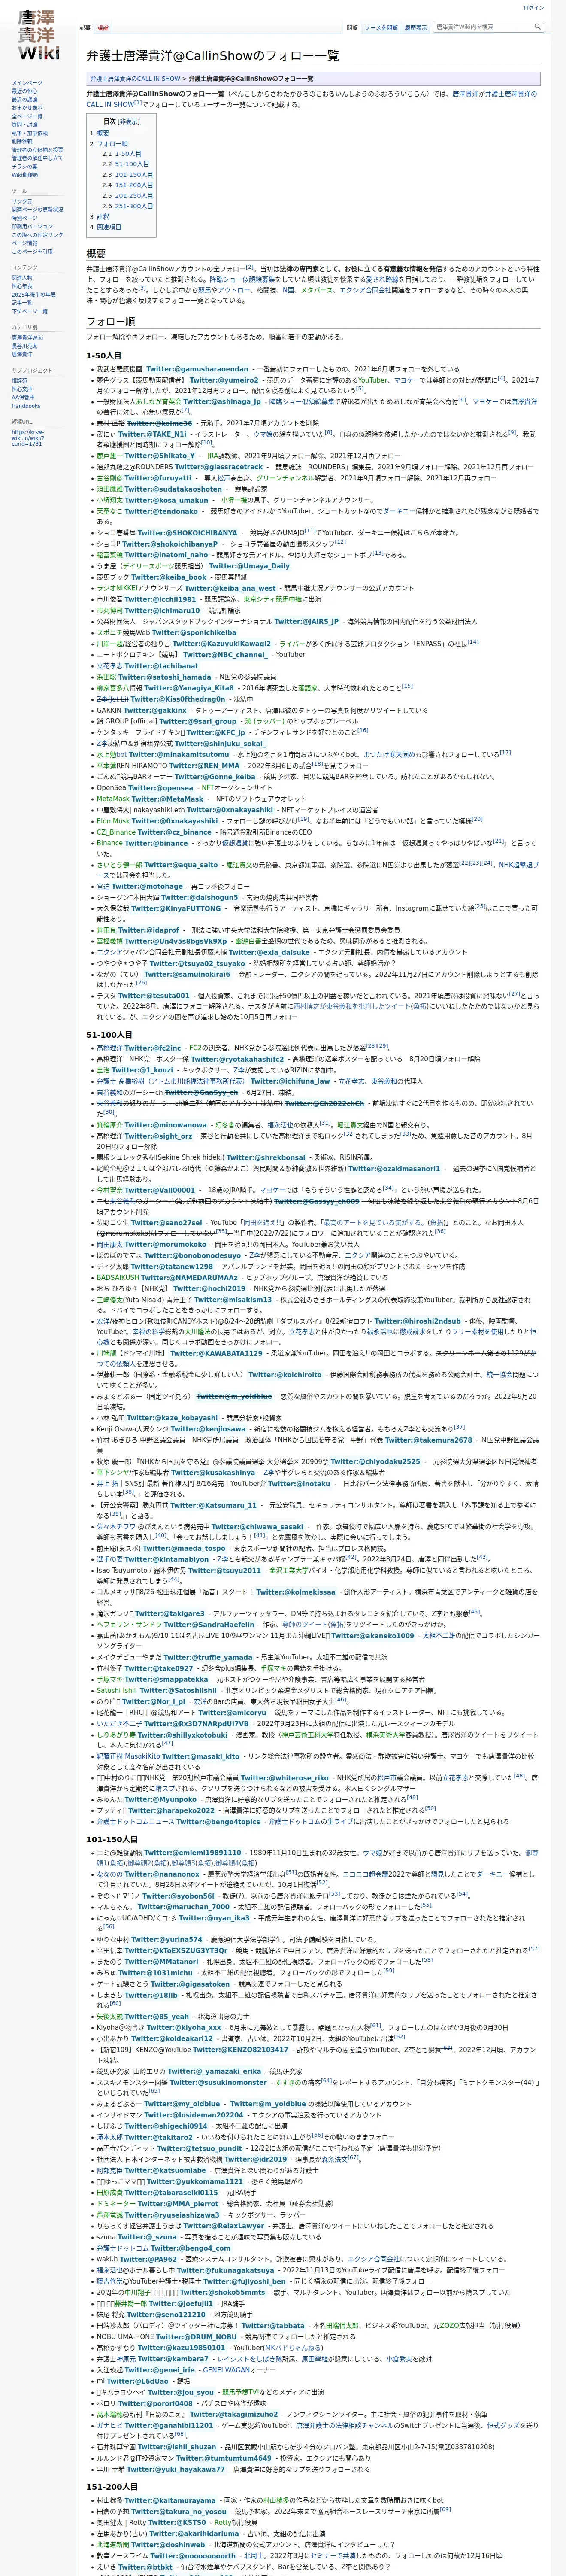Open Twitter:@Umaya_Daily link
Screen dimensions: 566x2576
(x=249, y=566)
